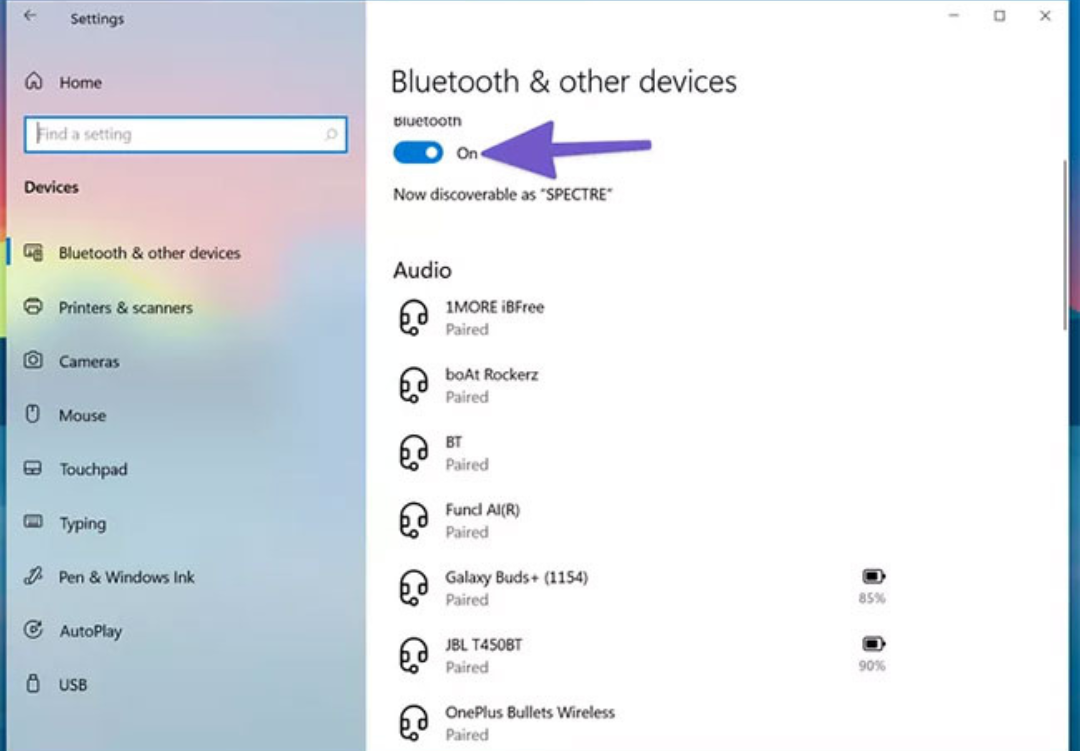
Task: Click the keyboard icon next to Typing
Action: [x=33, y=521]
